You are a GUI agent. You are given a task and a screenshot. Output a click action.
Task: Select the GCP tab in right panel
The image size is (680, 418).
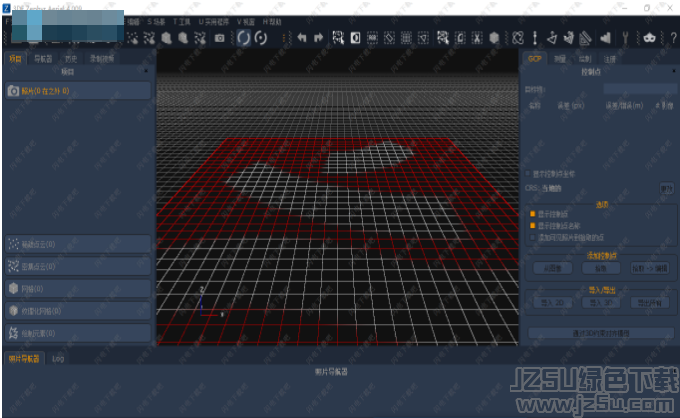click(x=534, y=59)
